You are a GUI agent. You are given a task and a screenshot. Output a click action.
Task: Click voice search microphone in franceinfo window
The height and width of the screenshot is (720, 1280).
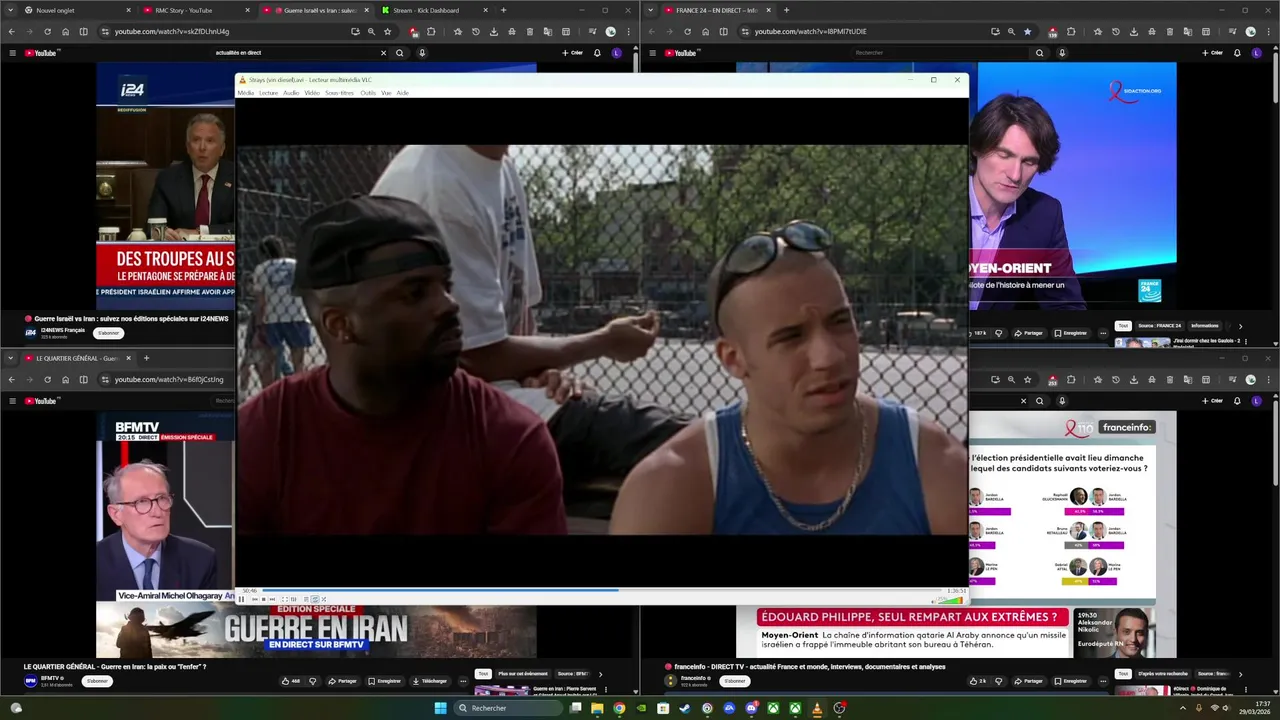[1062, 401]
